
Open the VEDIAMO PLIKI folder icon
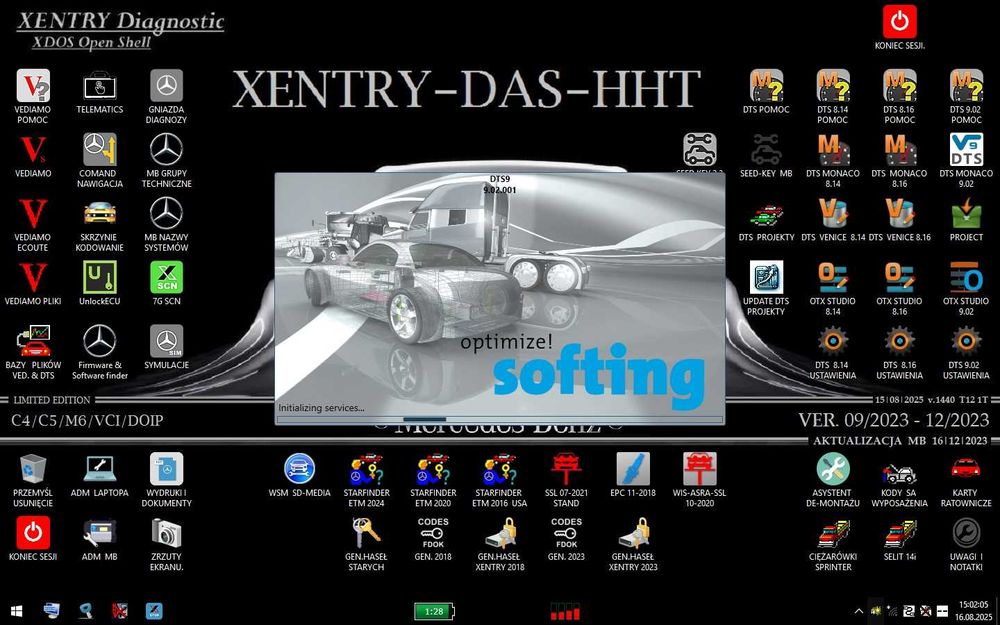point(33,277)
